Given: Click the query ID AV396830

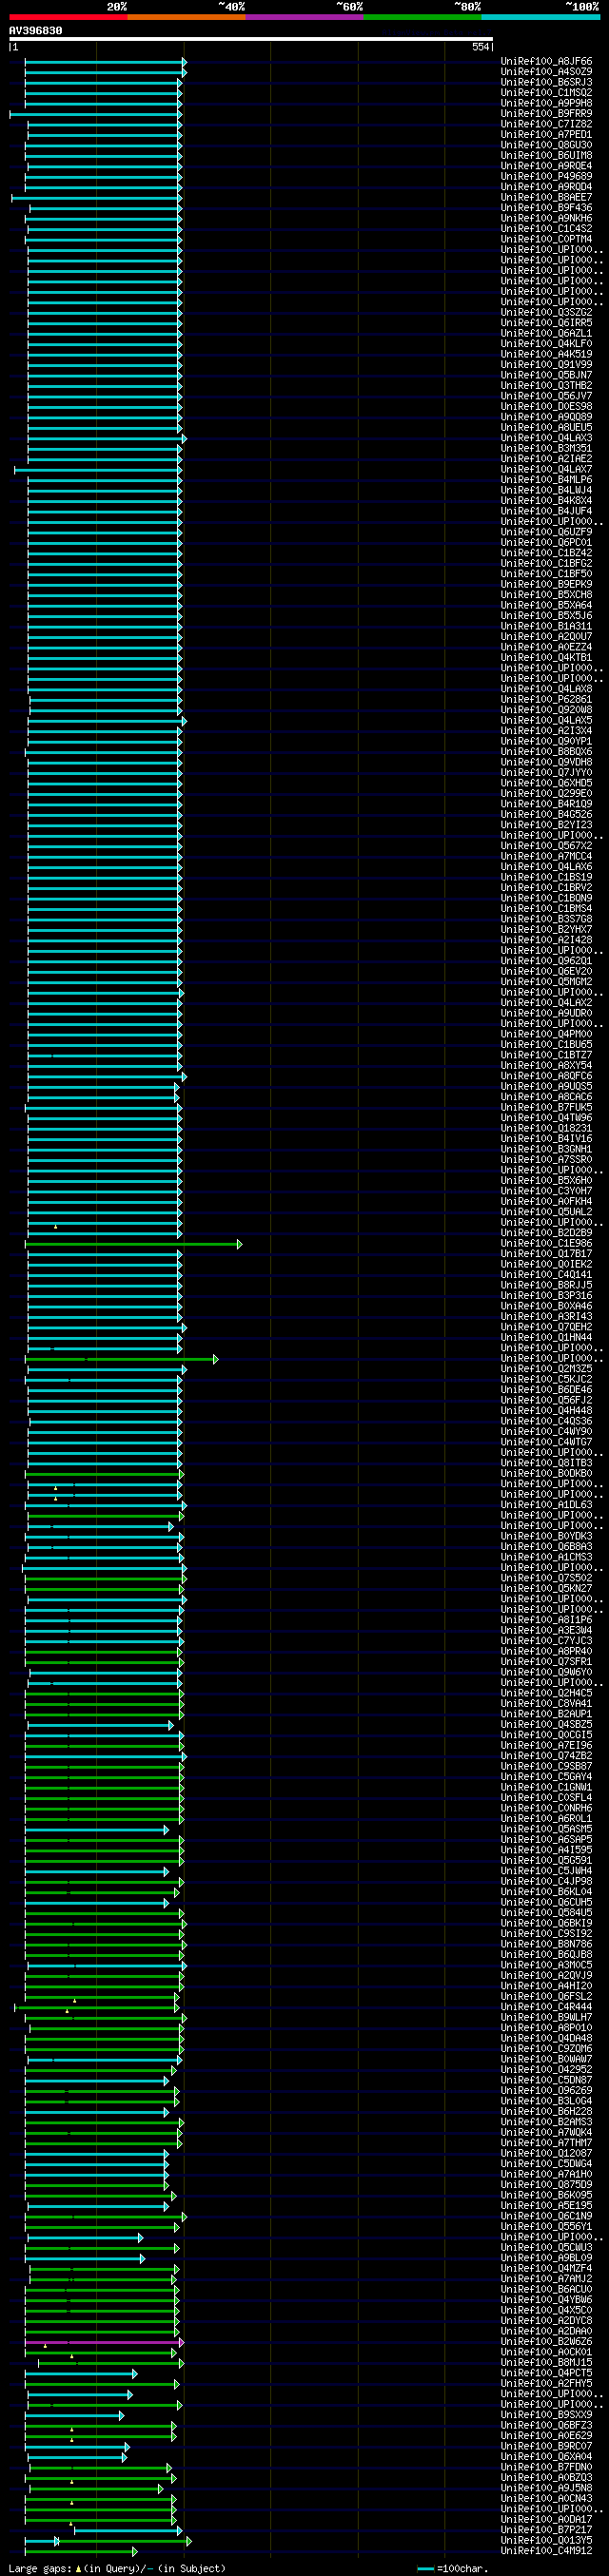Looking at the screenshot, I should coord(36,31).
